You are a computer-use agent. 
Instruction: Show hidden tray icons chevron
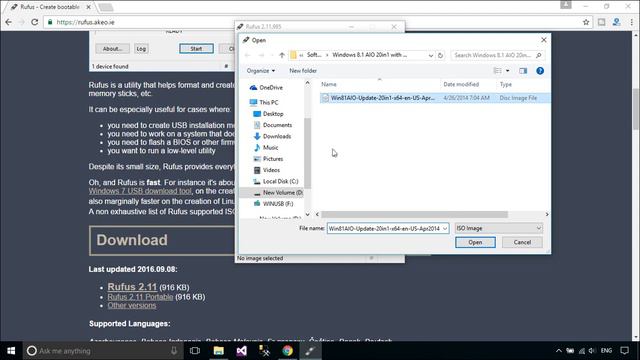tap(559, 351)
